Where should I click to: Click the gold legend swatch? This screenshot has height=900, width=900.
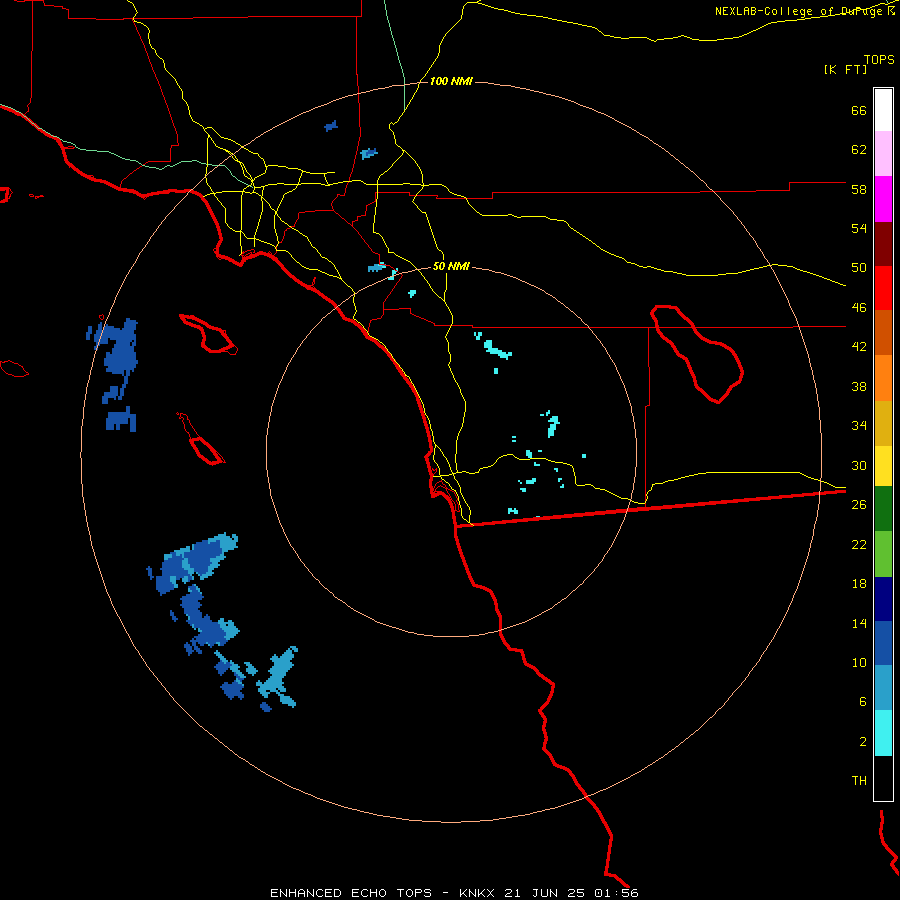tap(883, 423)
